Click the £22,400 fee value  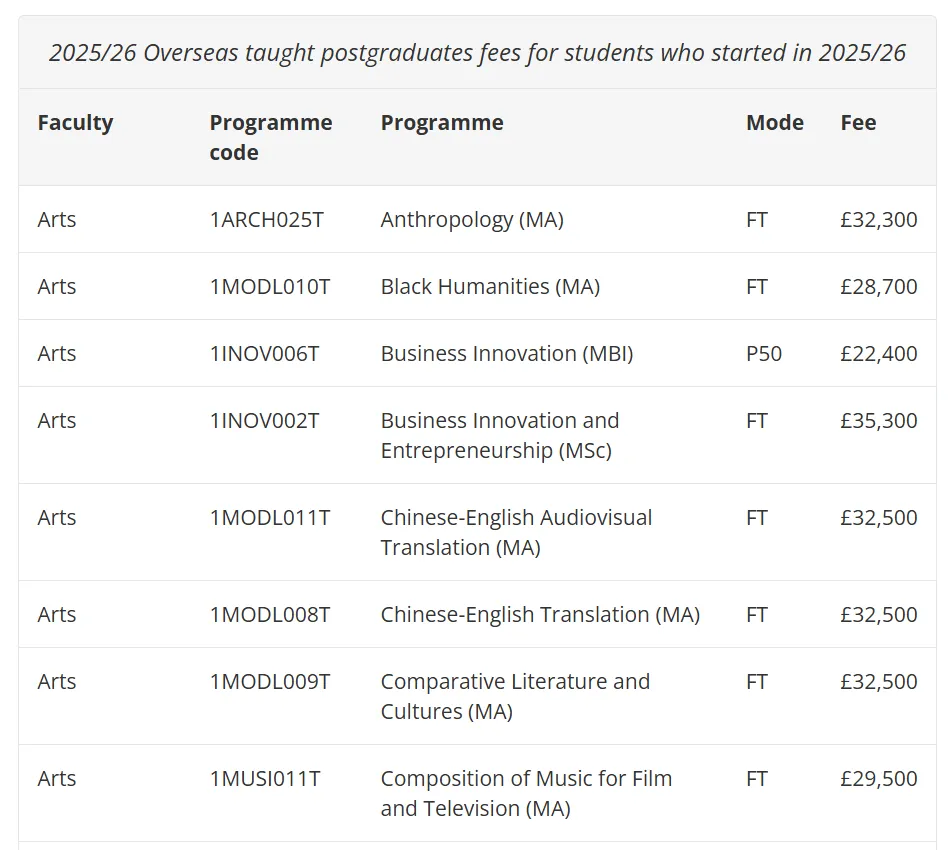pyautogui.click(x=878, y=354)
